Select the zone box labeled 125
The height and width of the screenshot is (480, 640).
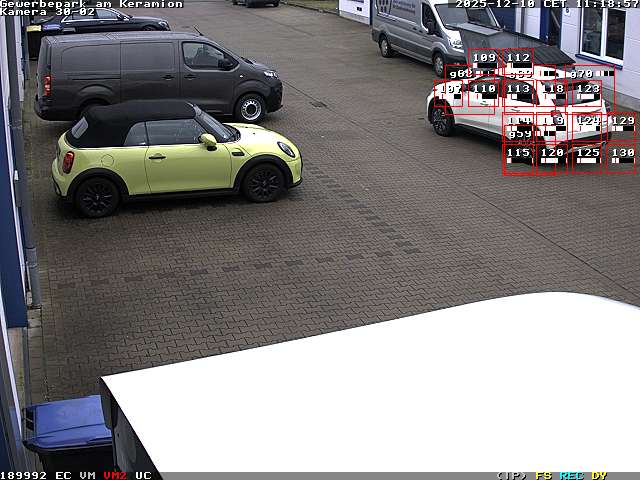tap(588, 157)
